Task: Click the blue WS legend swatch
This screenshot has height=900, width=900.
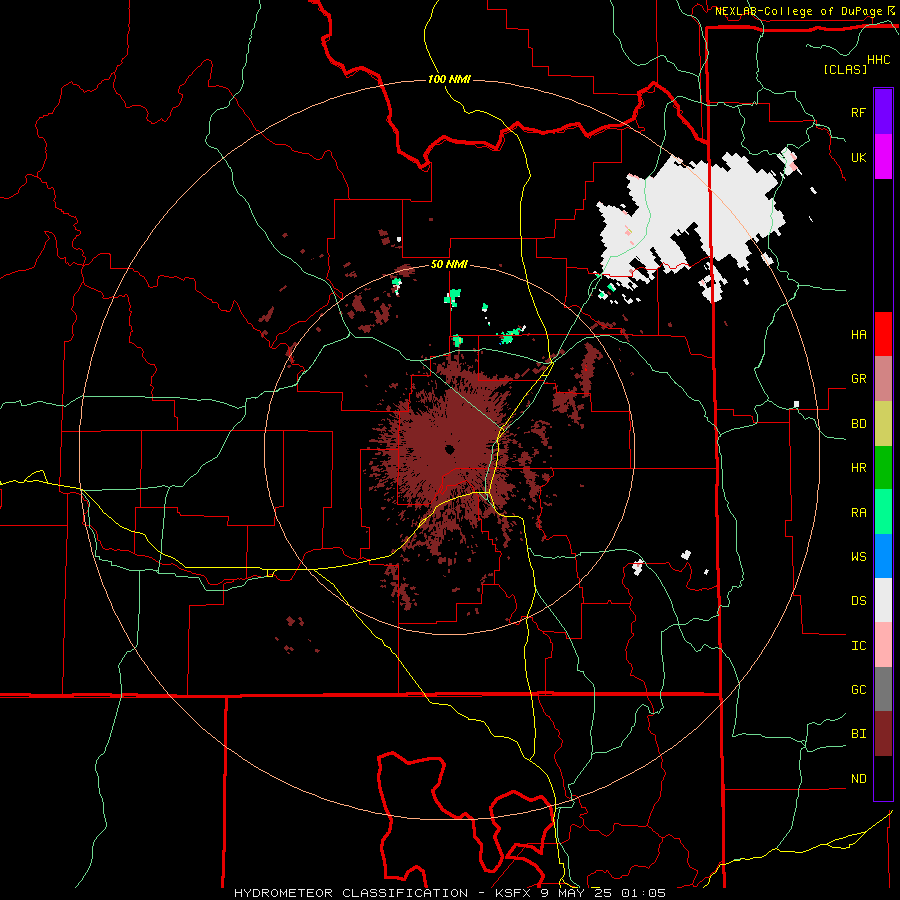Action: (883, 556)
